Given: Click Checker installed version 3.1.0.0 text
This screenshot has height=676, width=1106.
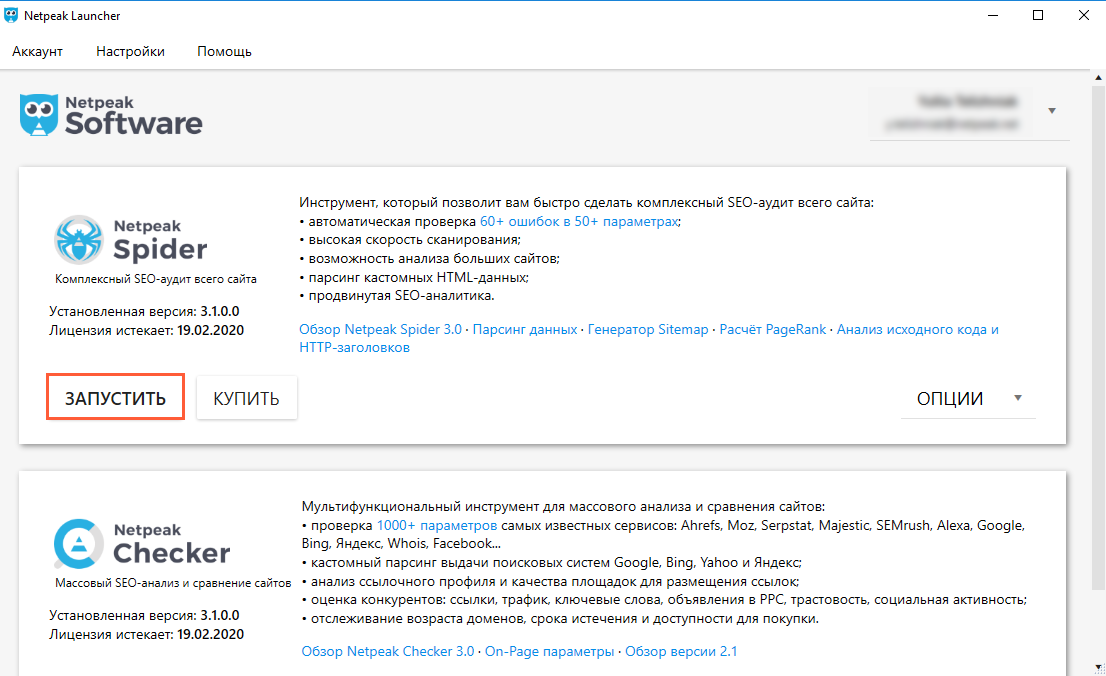Looking at the screenshot, I should (x=219, y=615).
